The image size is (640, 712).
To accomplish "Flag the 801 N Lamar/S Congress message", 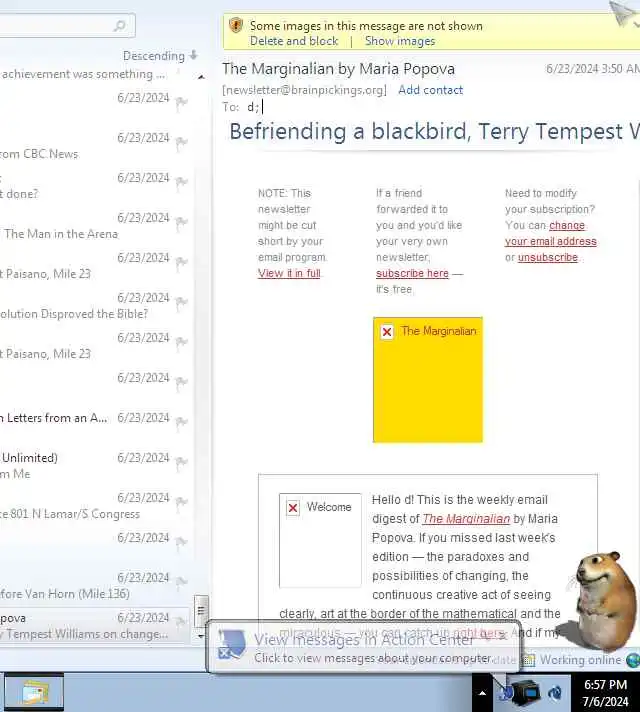I will pyautogui.click(x=181, y=503).
